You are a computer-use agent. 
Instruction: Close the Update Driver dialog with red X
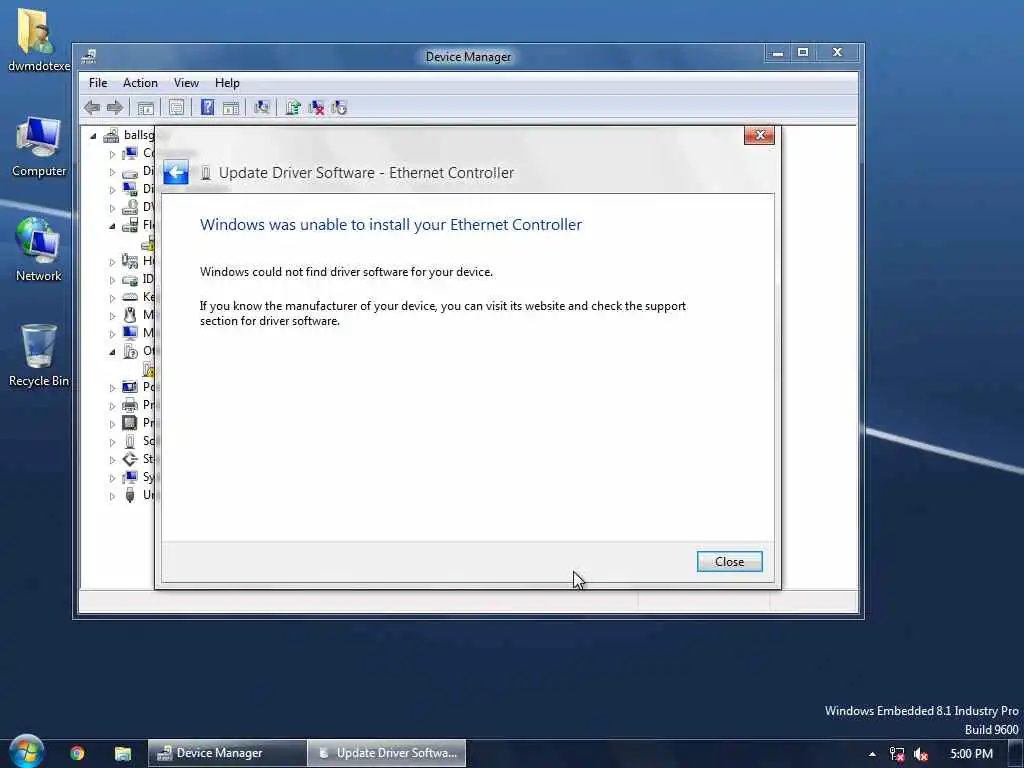[760, 135]
